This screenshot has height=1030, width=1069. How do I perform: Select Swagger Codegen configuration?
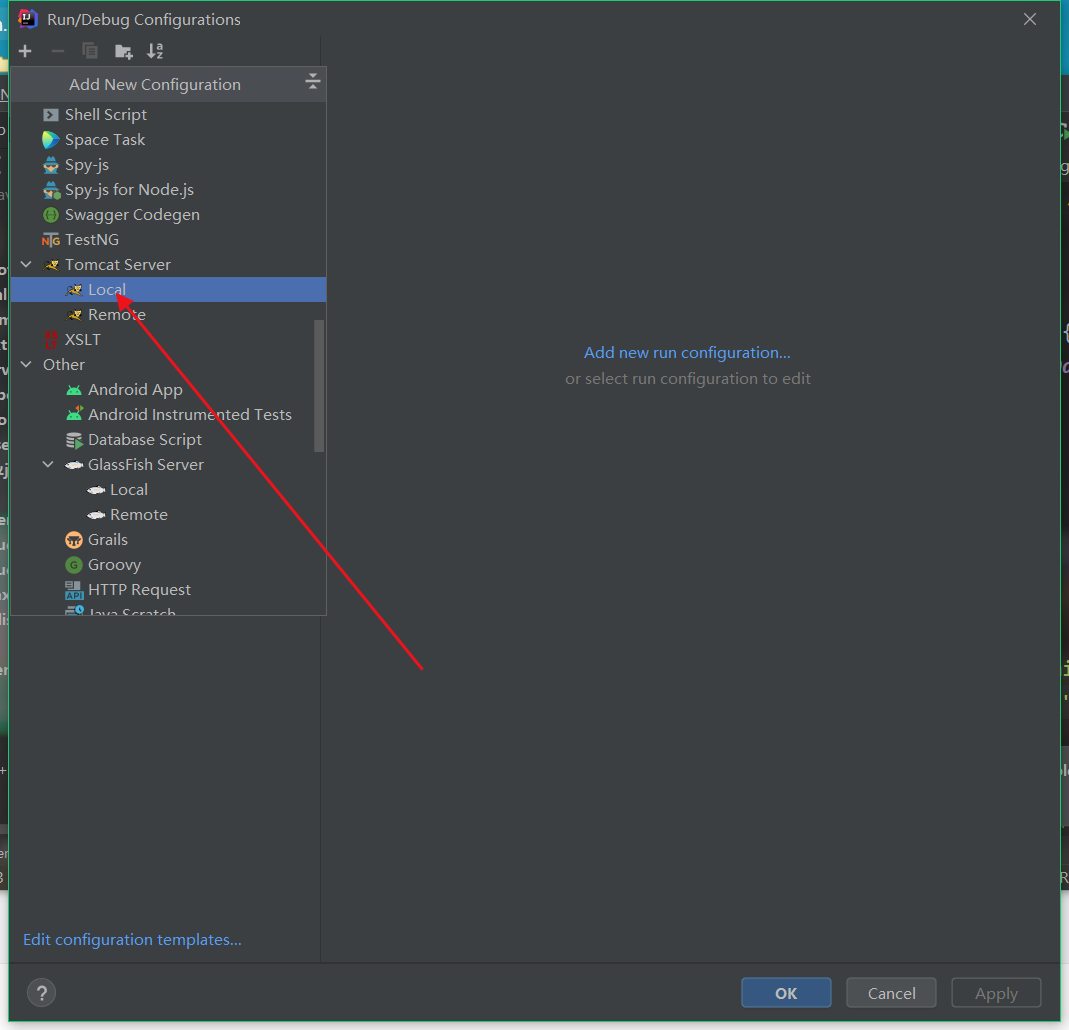(x=168, y=215)
